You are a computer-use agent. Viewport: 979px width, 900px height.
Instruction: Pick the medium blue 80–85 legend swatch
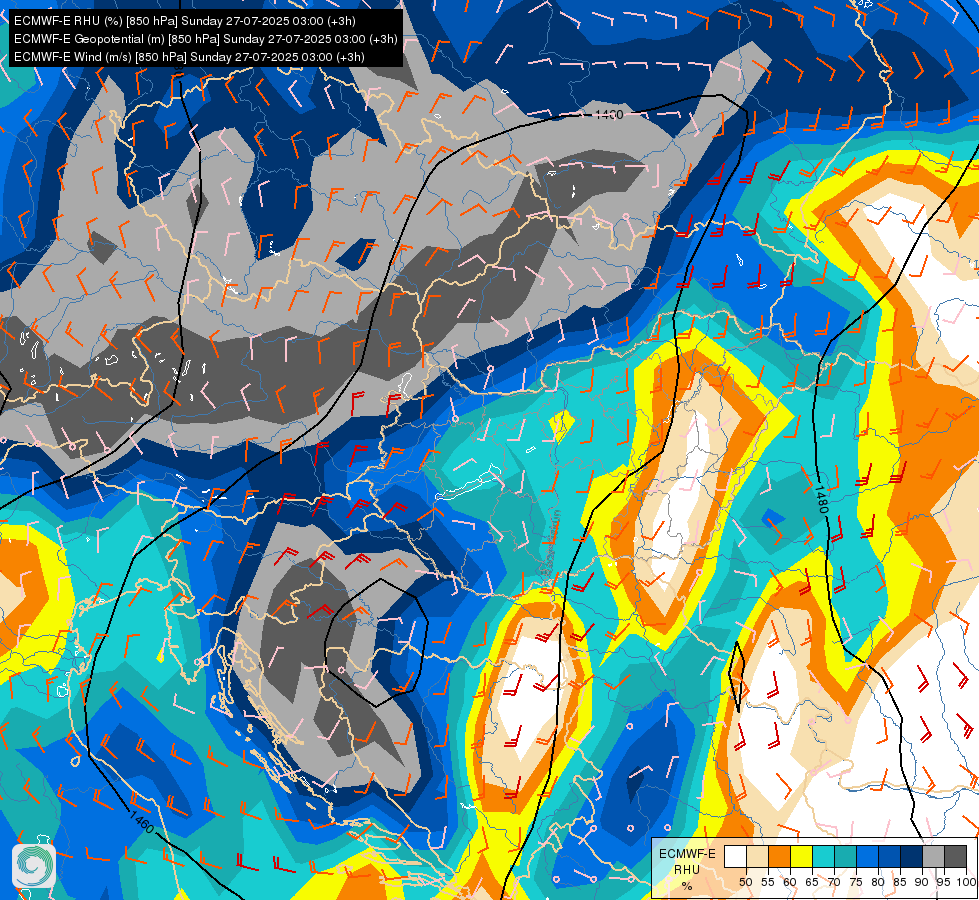[x=889, y=856]
